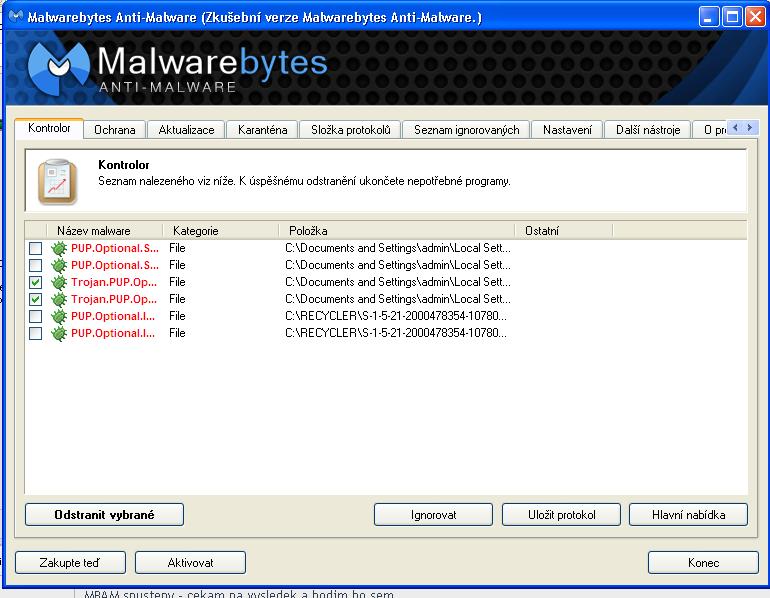This screenshot has width=770, height=598.
Task: Sort by the Položka column header
Action: point(397,231)
